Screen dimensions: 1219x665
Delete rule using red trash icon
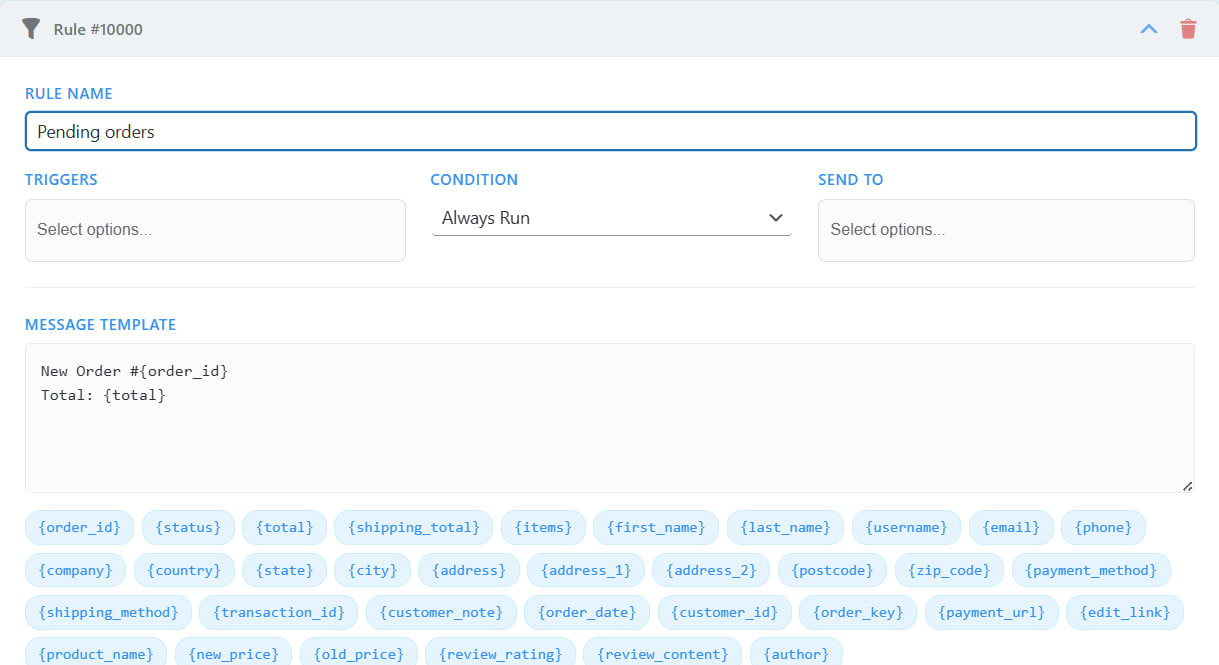pyautogui.click(x=1188, y=29)
